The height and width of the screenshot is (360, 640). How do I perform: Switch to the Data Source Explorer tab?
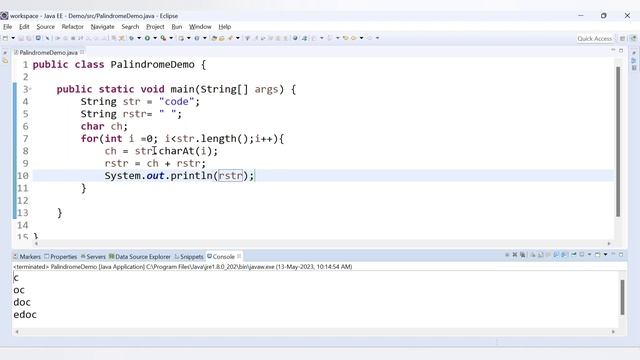click(140, 256)
